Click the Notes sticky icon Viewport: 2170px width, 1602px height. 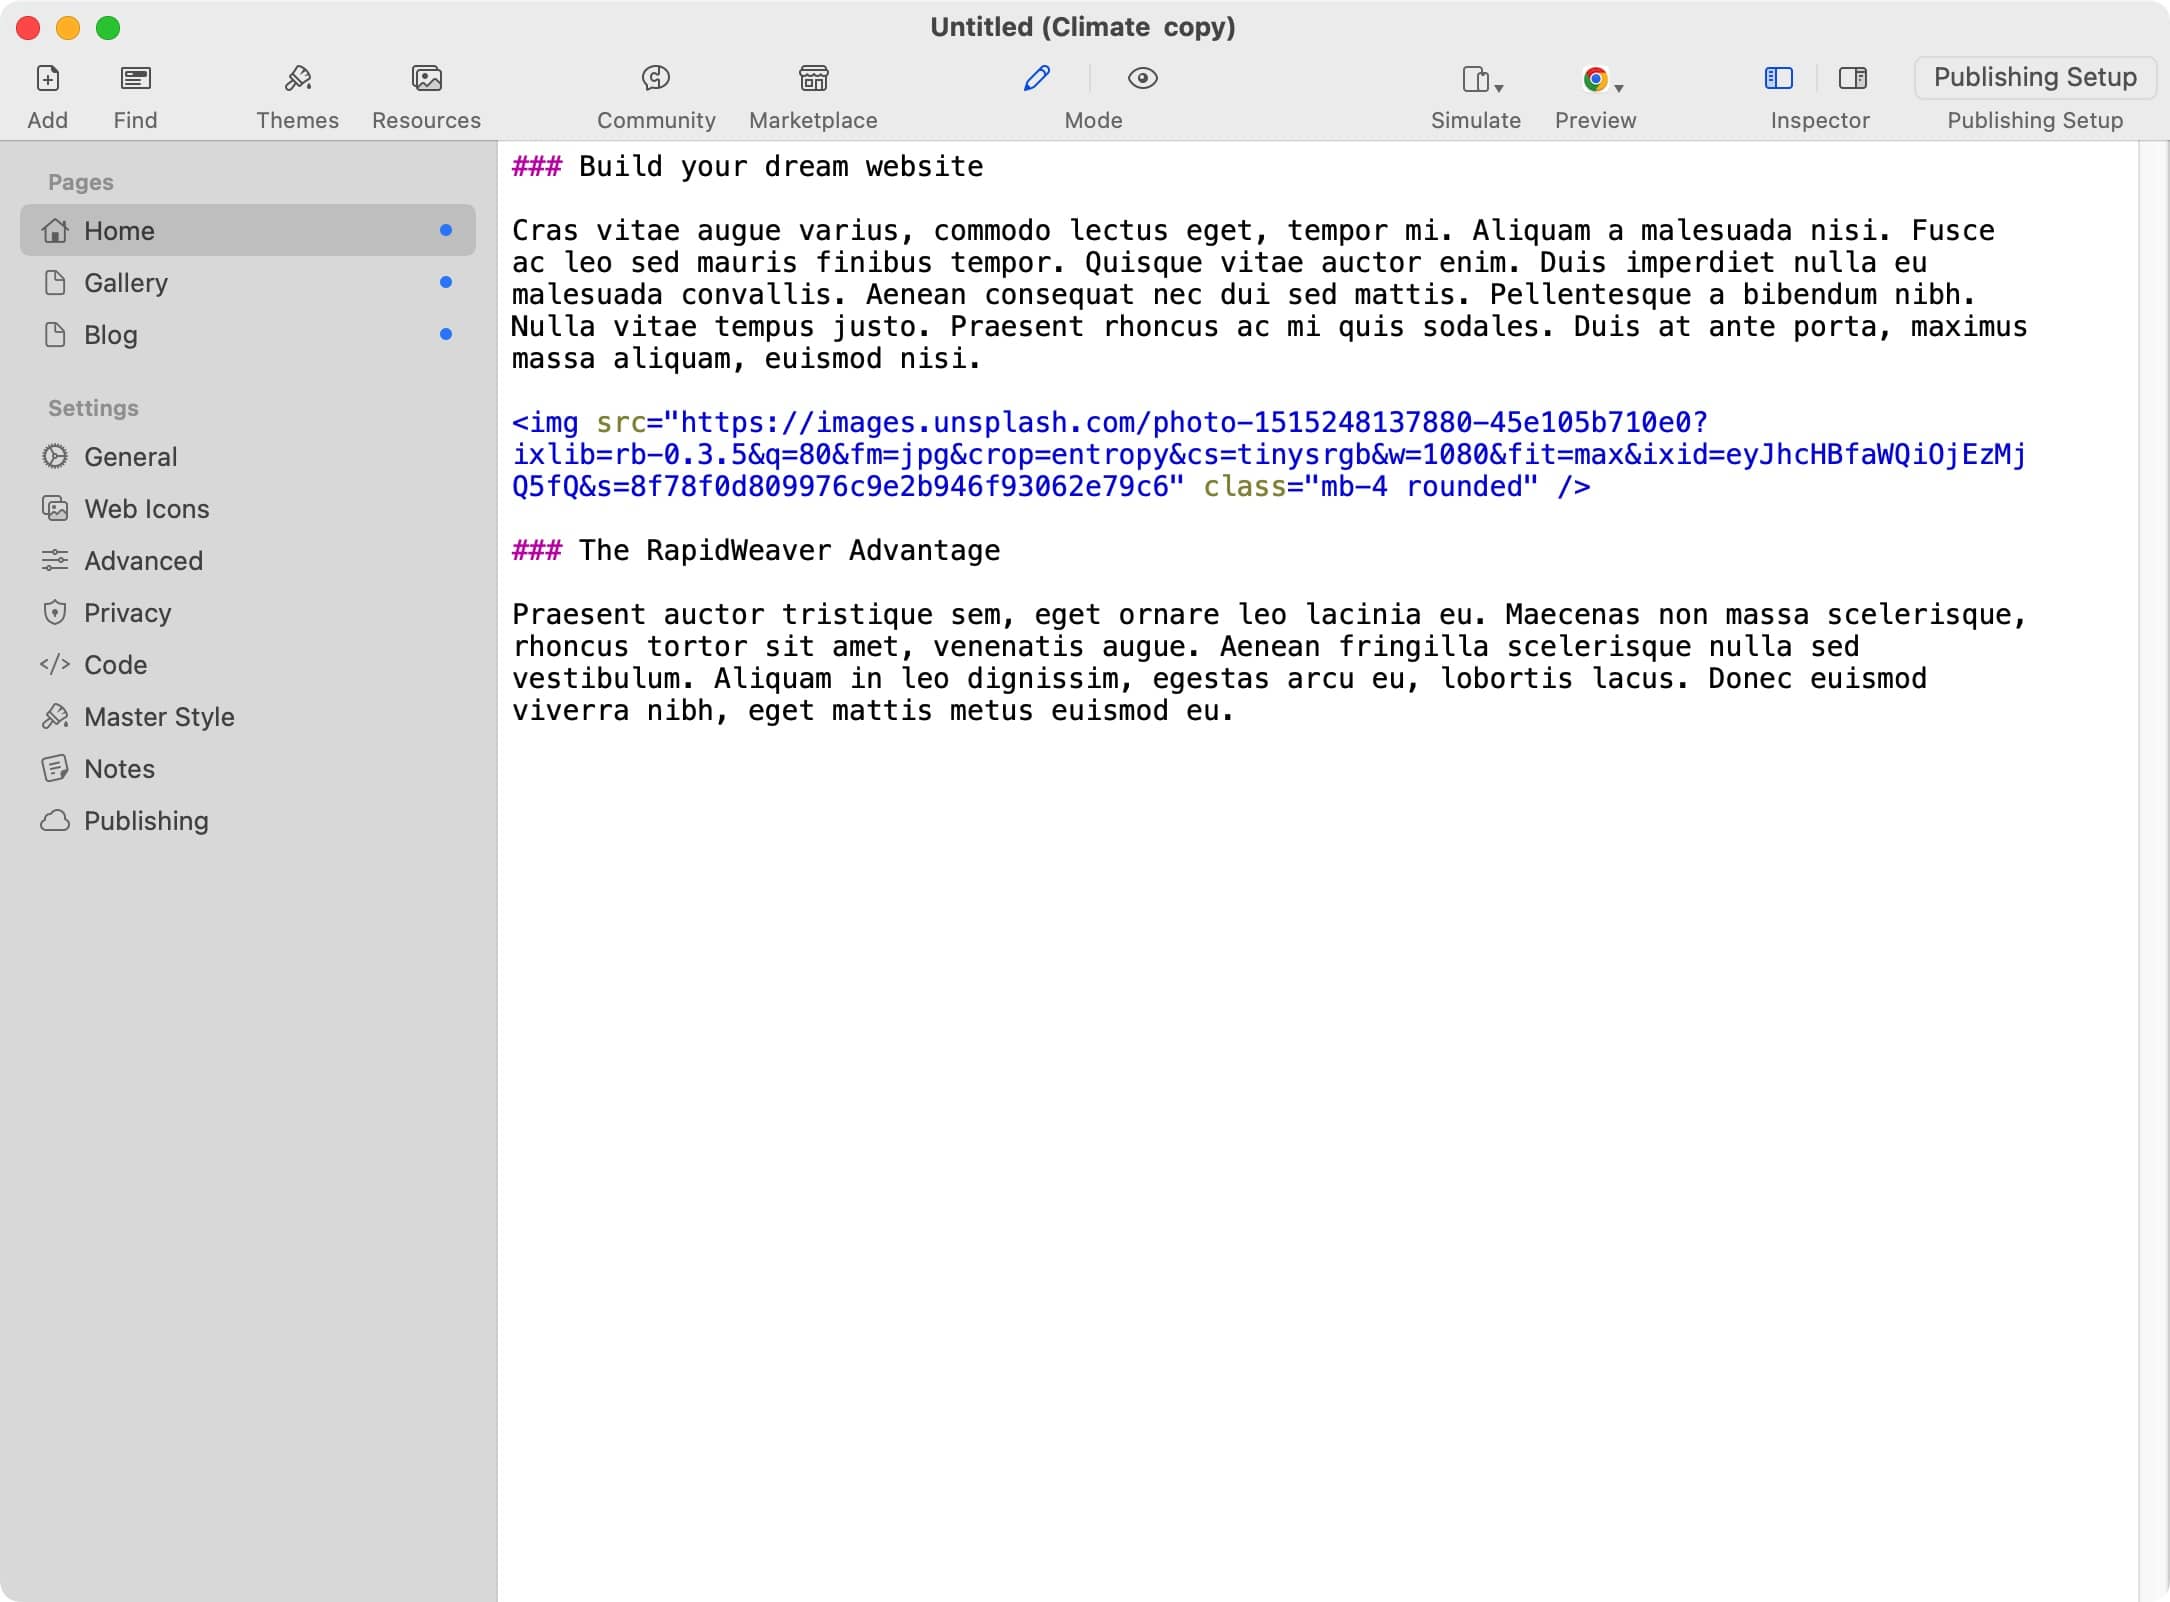pos(55,768)
